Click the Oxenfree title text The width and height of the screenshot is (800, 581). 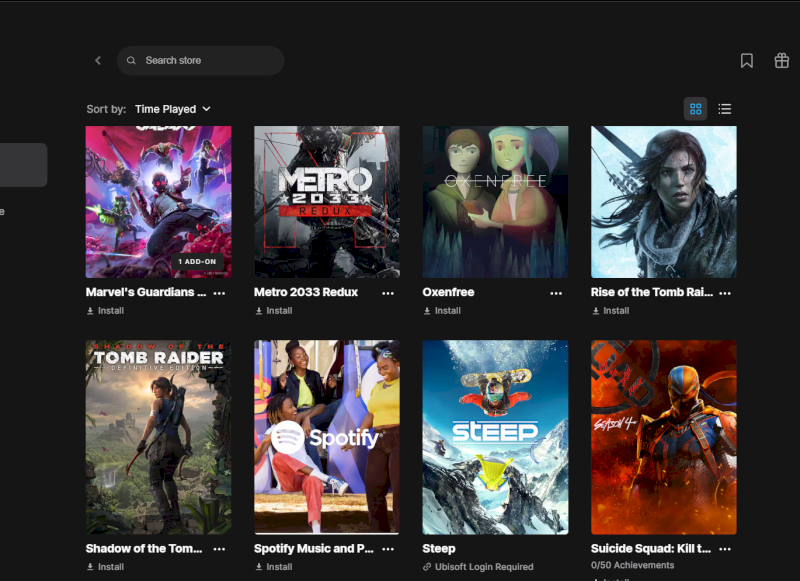click(448, 292)
